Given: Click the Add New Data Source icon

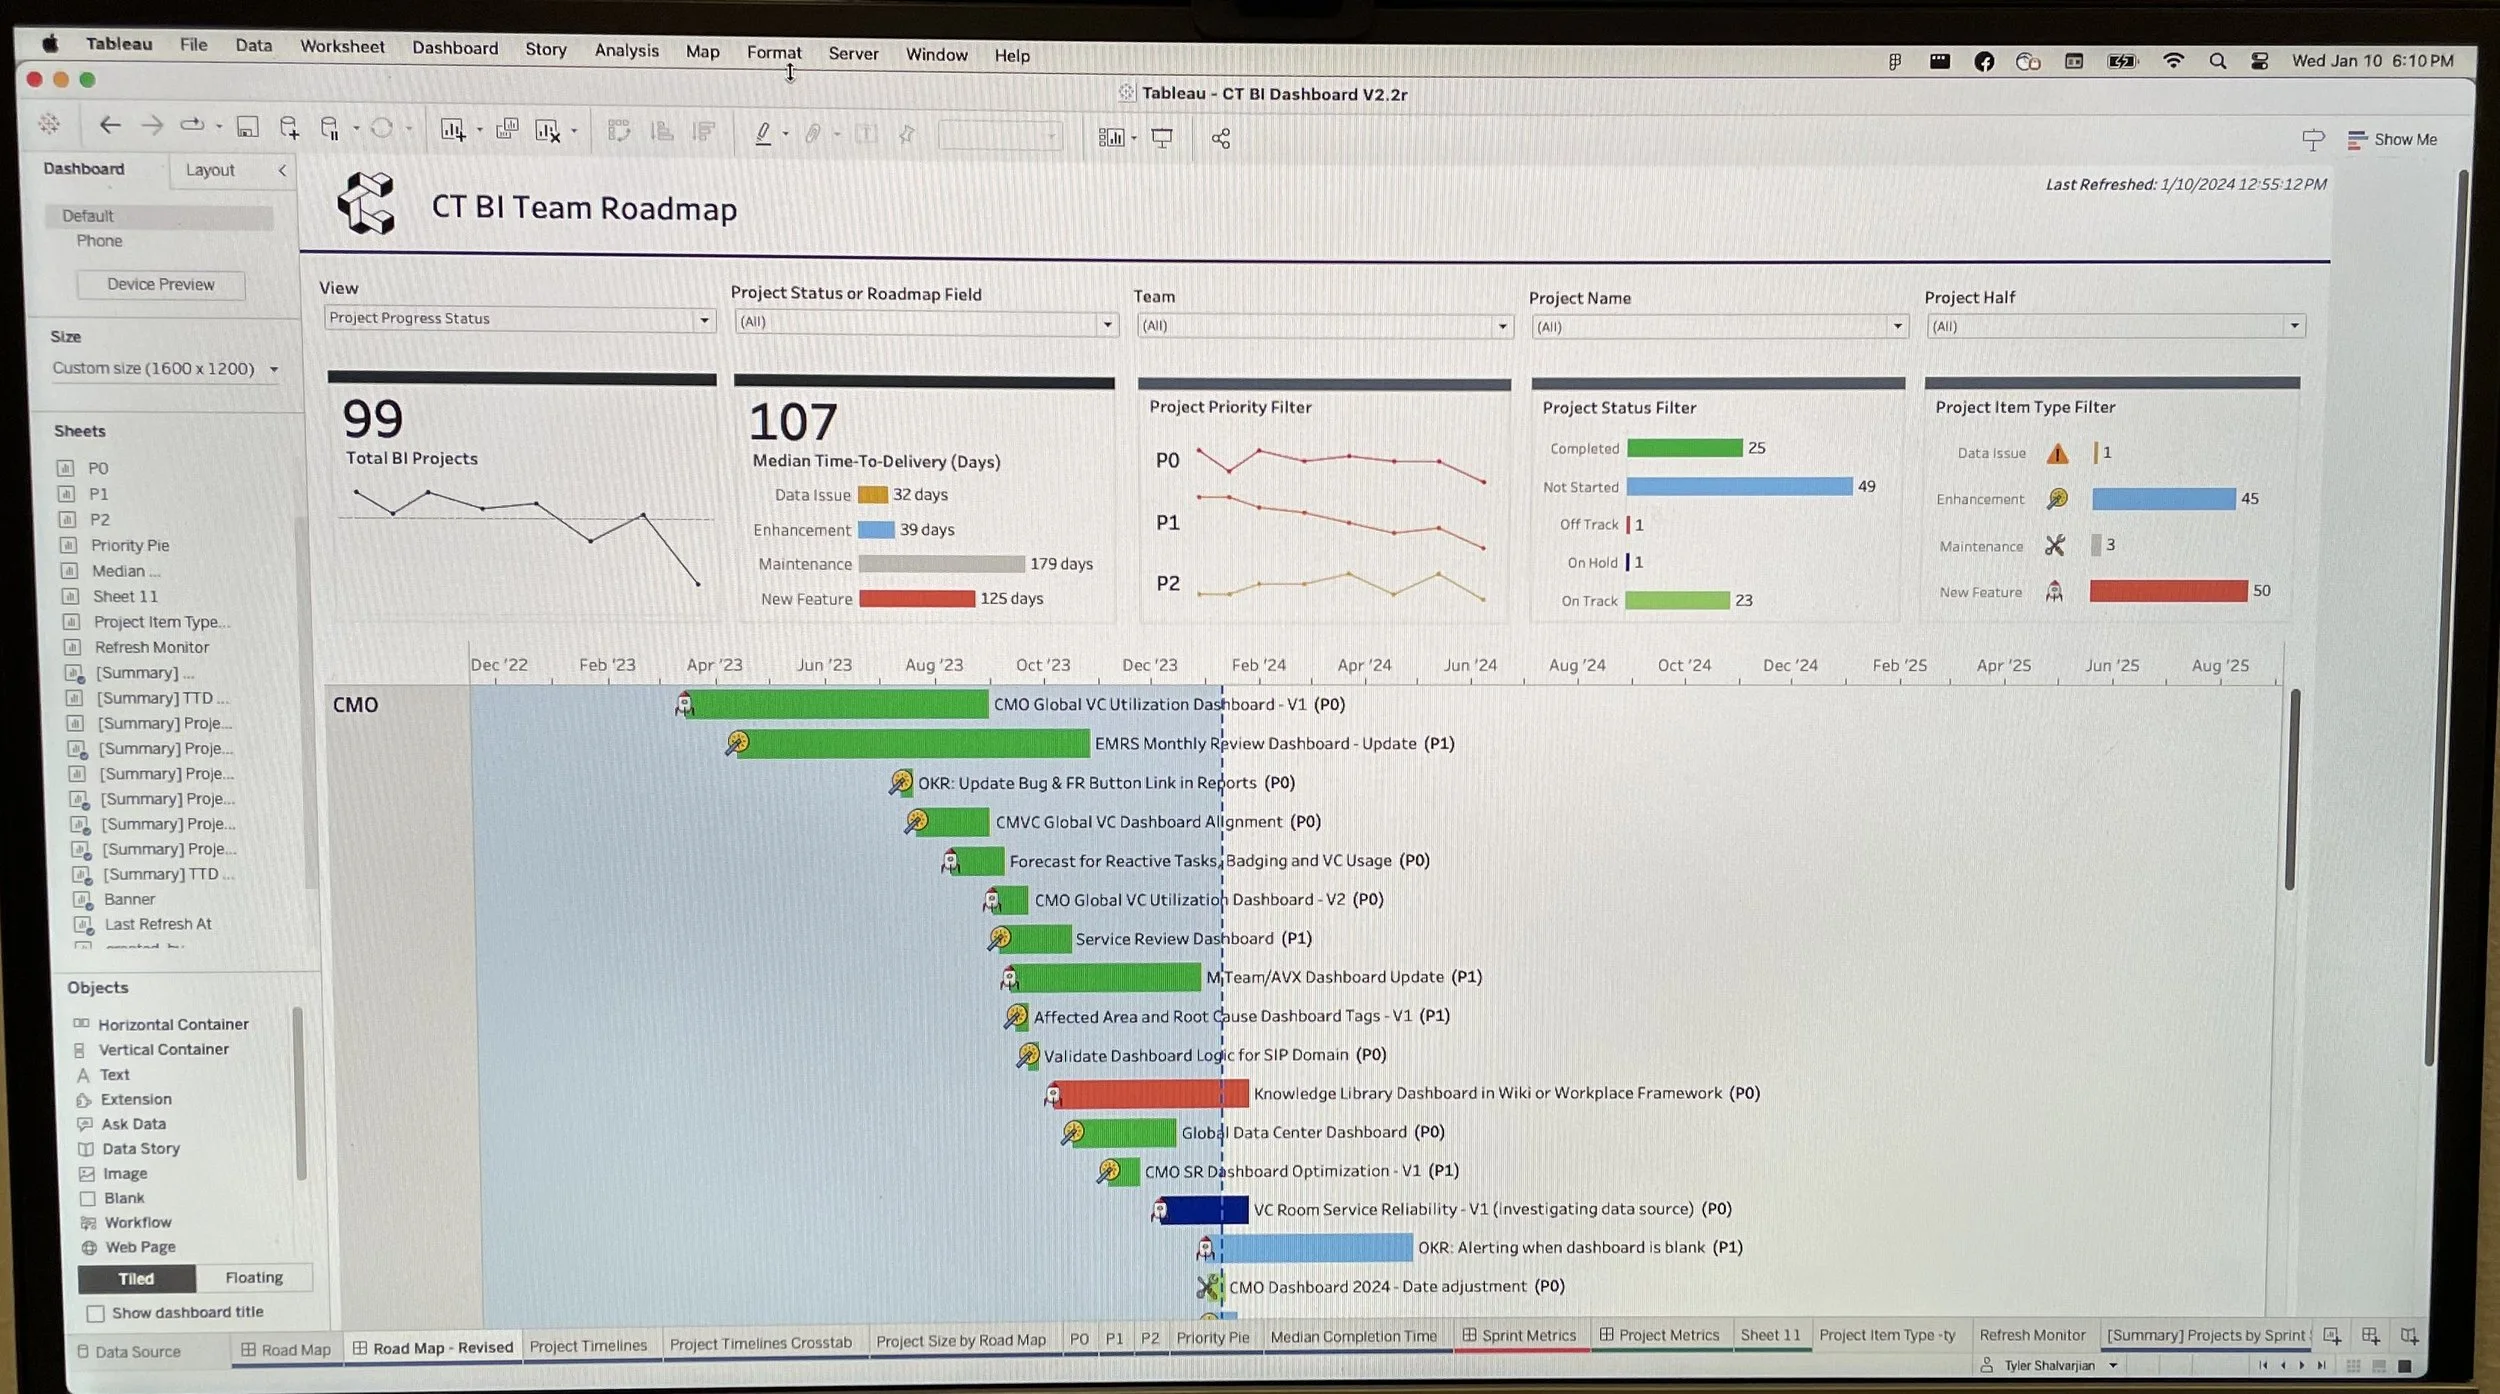Looking at the screenshot, I should point(289,127).
